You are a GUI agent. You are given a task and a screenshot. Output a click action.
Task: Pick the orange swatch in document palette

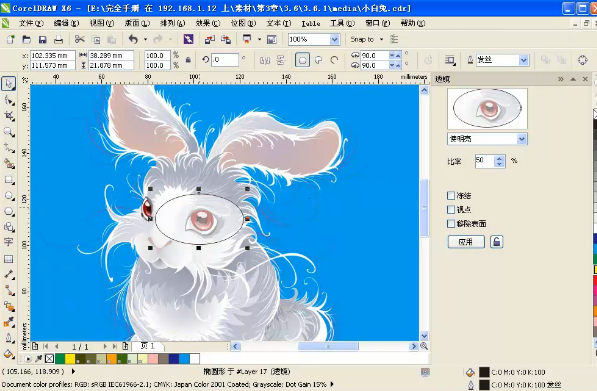pos(111,359)
